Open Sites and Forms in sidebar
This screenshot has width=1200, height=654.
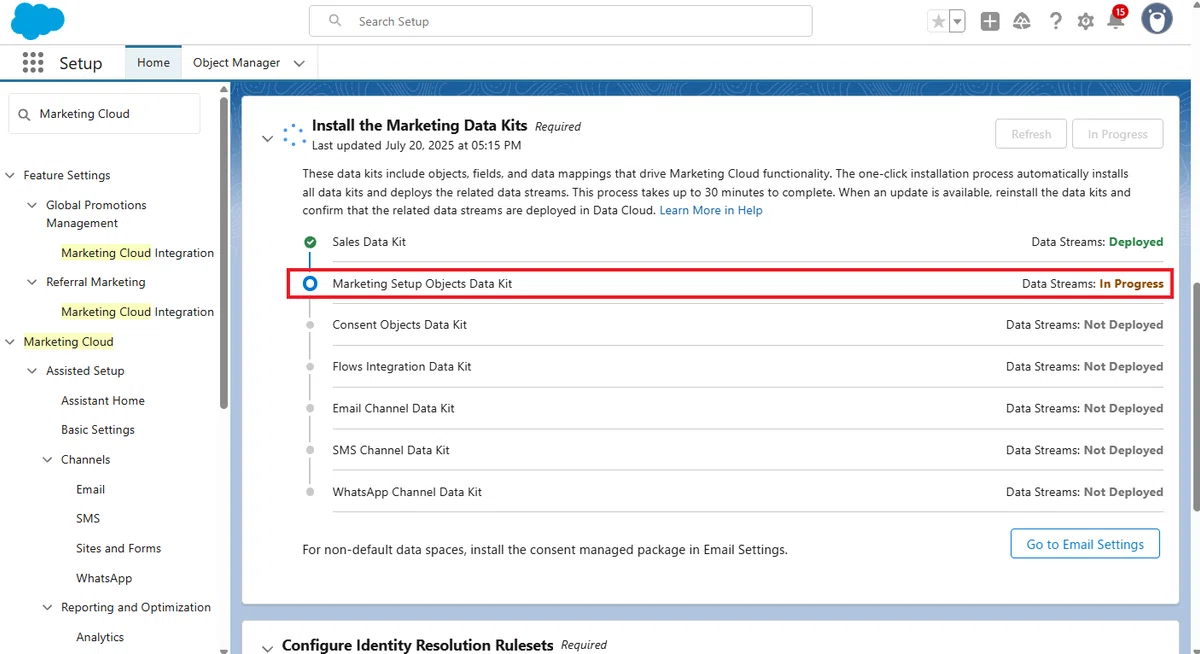click(x=118, y=549)
